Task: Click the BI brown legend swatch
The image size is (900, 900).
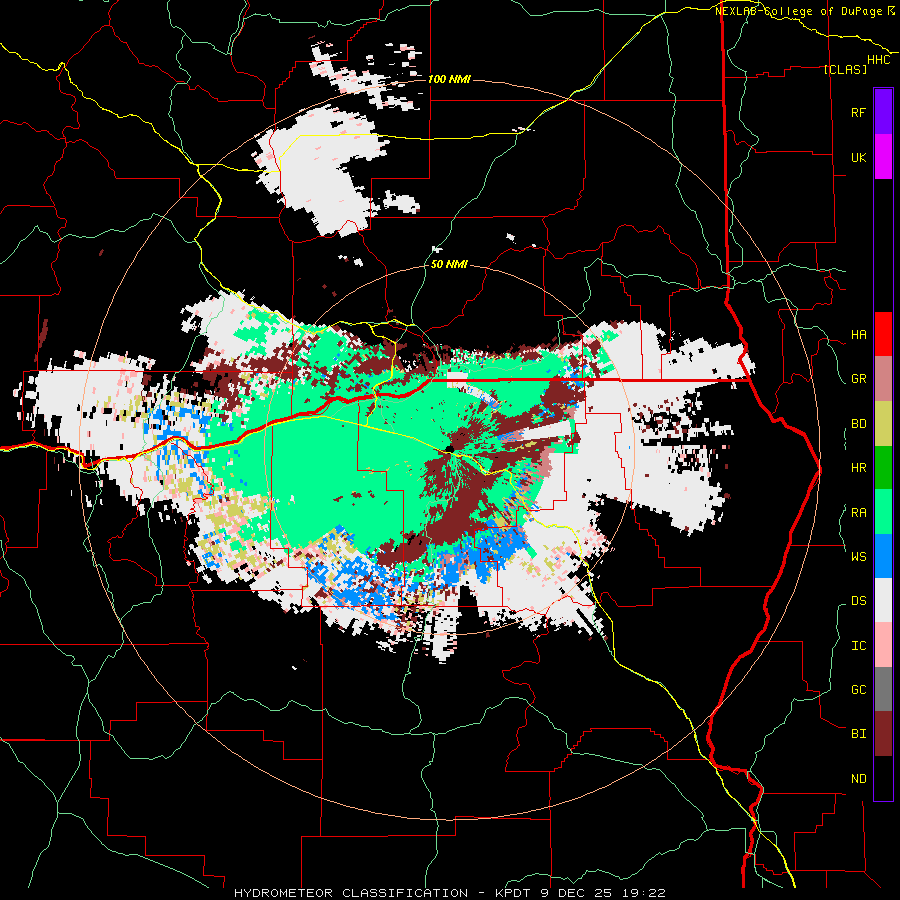Action: (x=883, y=734)
